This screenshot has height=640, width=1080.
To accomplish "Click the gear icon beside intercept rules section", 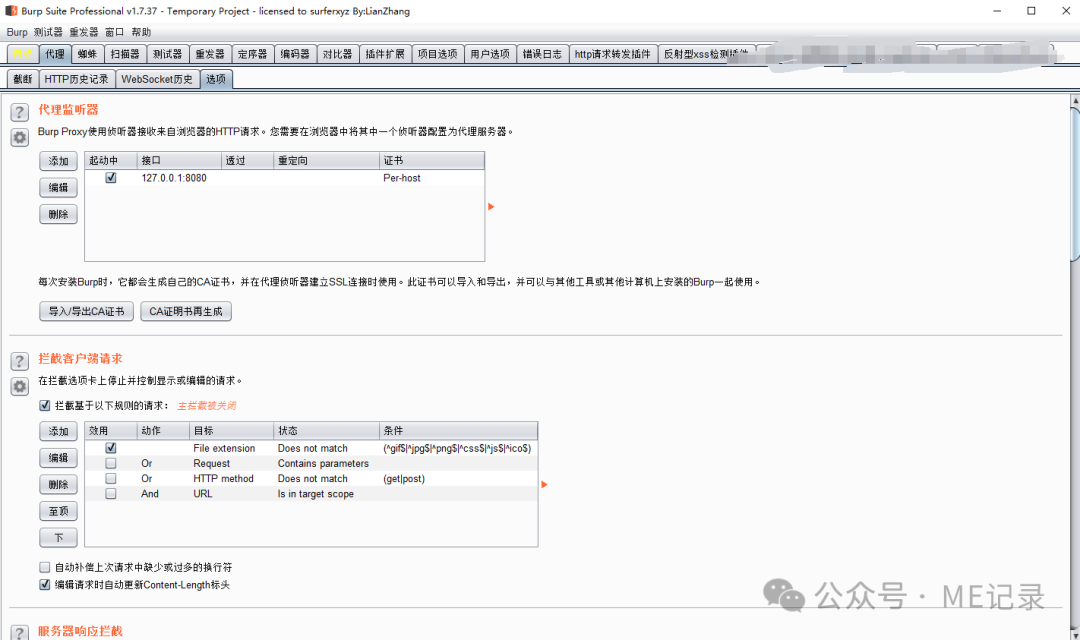I will pyautogui.click(x=19, y=388).
